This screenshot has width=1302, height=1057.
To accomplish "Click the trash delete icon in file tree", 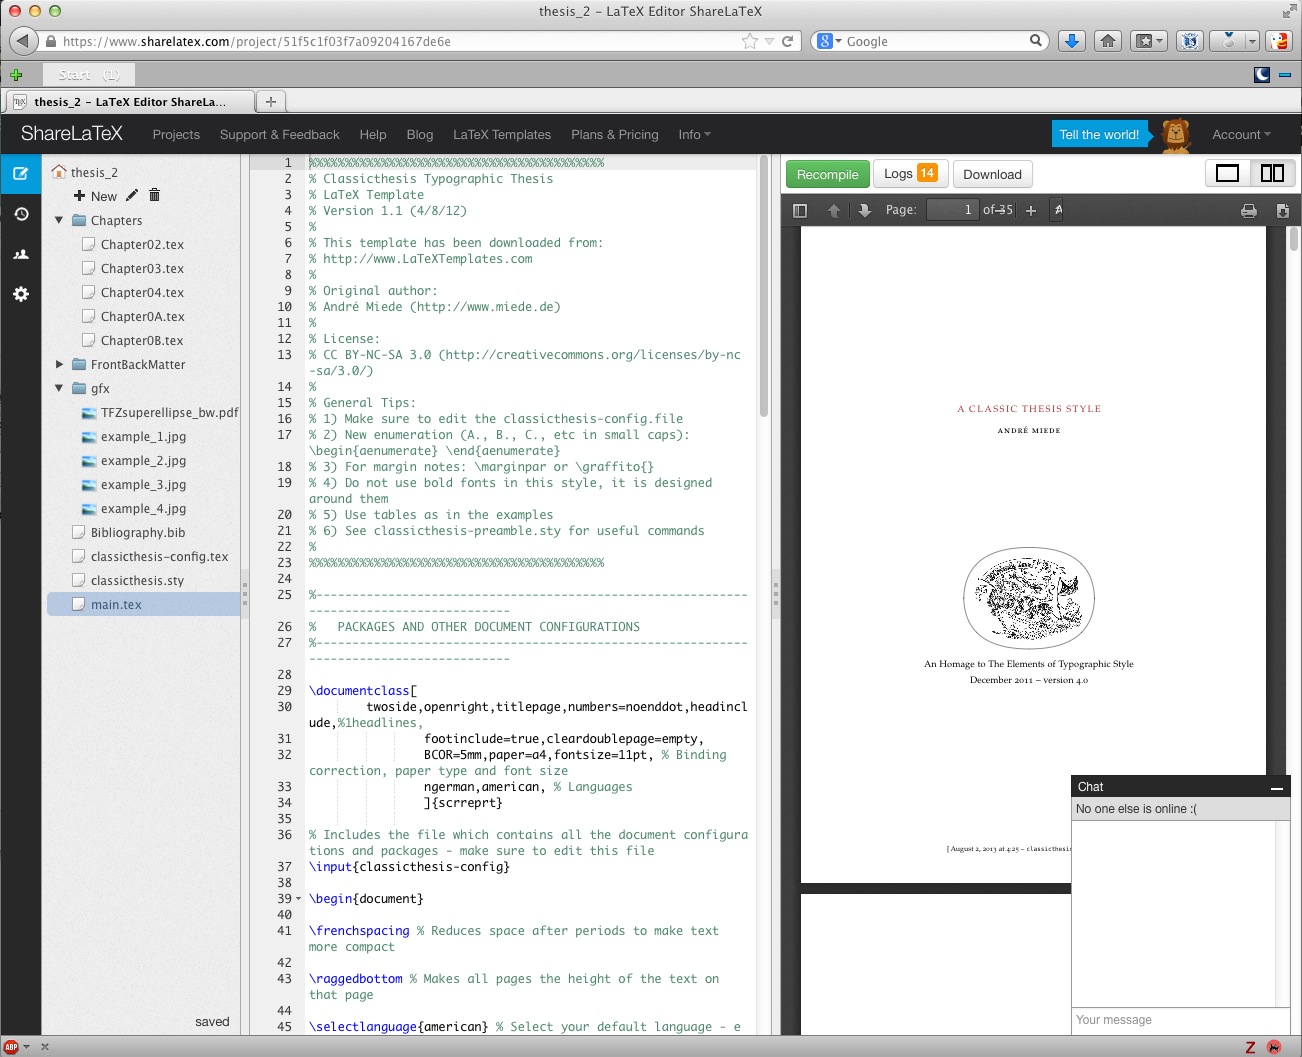I will (x=154, y=196).
